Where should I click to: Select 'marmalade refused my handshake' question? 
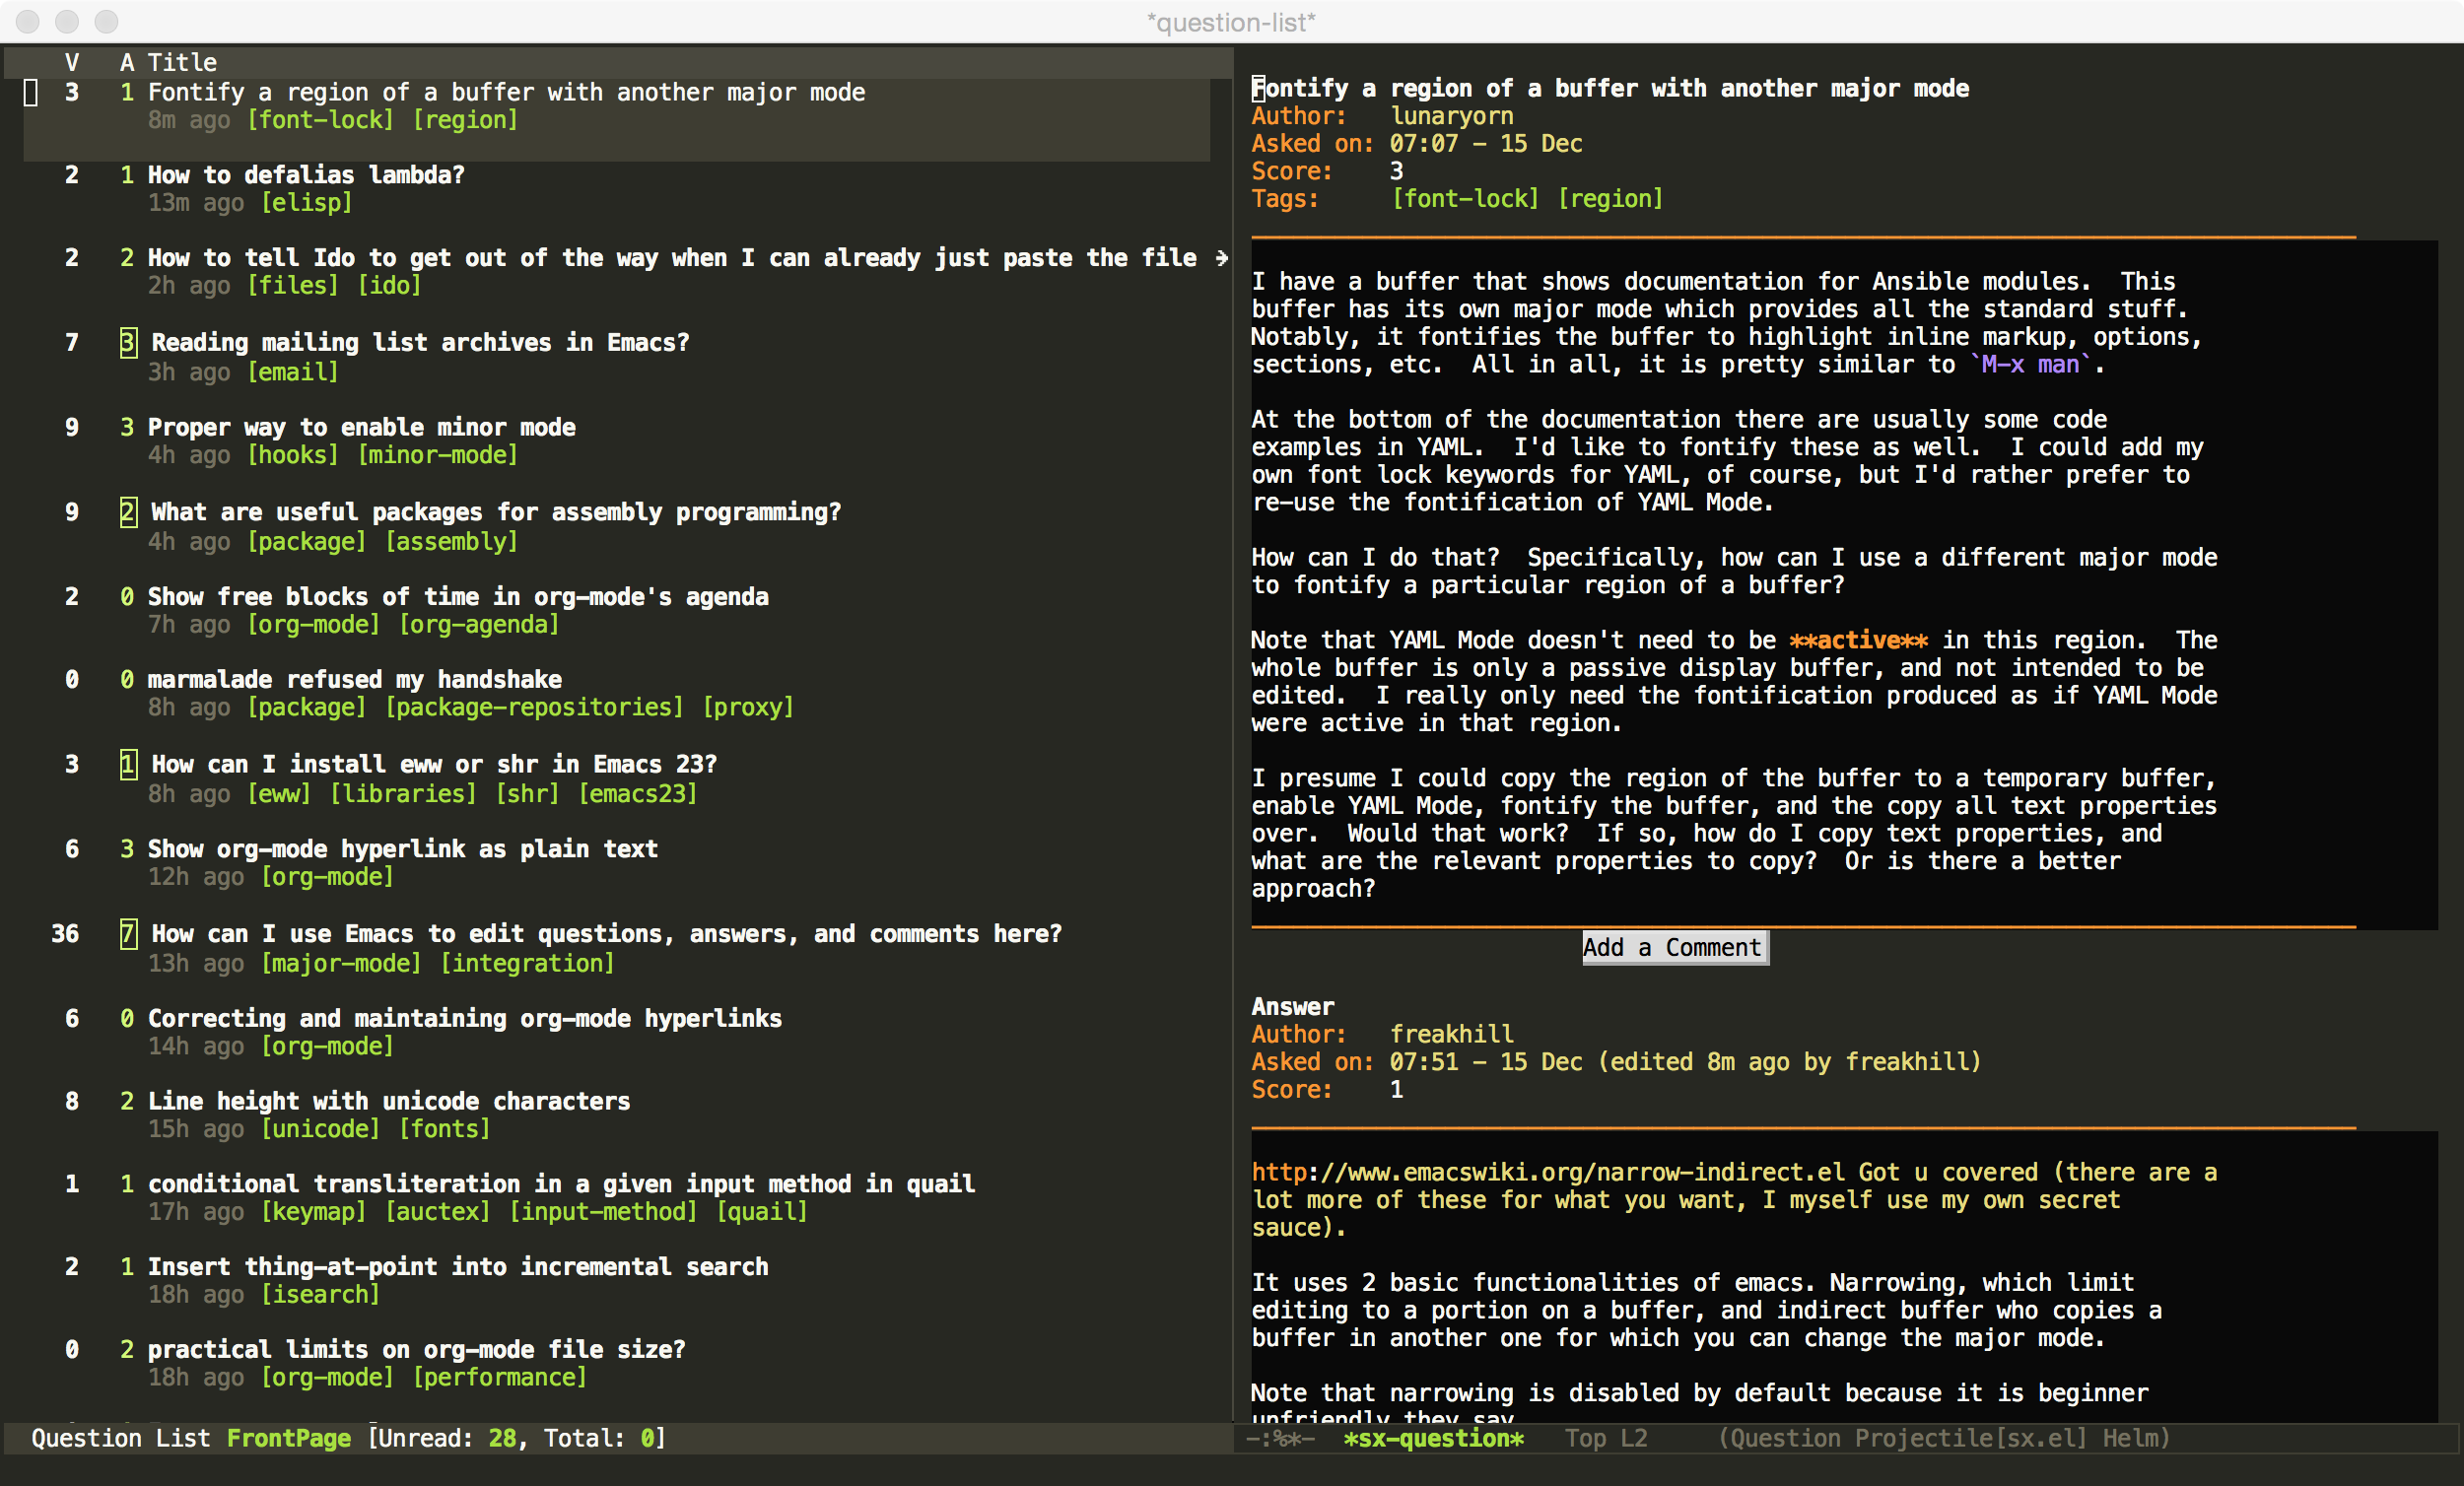pos(355,680)
